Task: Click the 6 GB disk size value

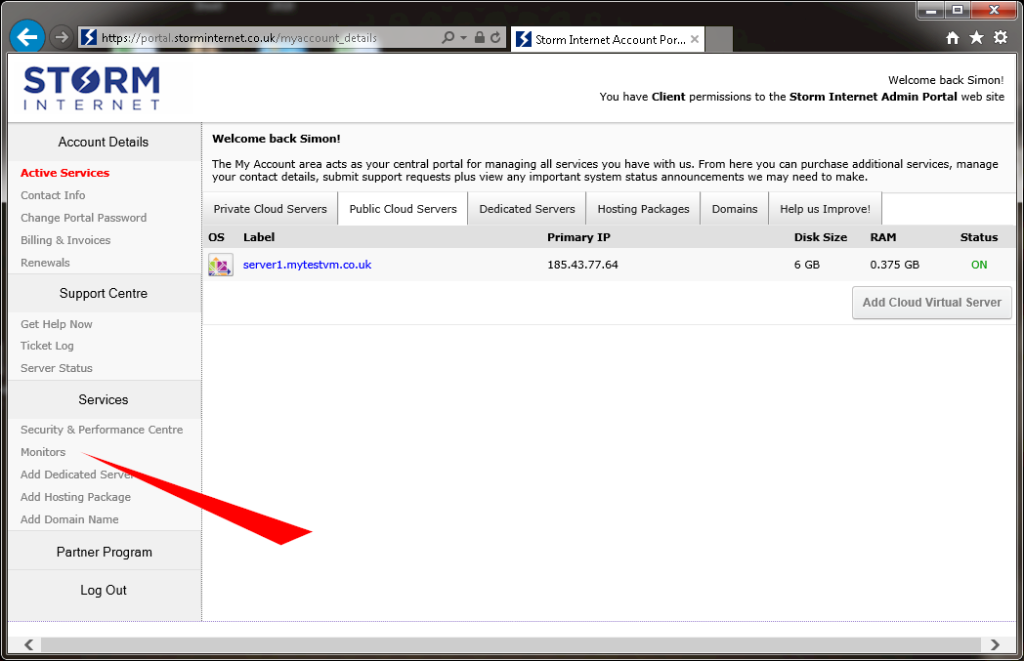Action: point(807,265)
